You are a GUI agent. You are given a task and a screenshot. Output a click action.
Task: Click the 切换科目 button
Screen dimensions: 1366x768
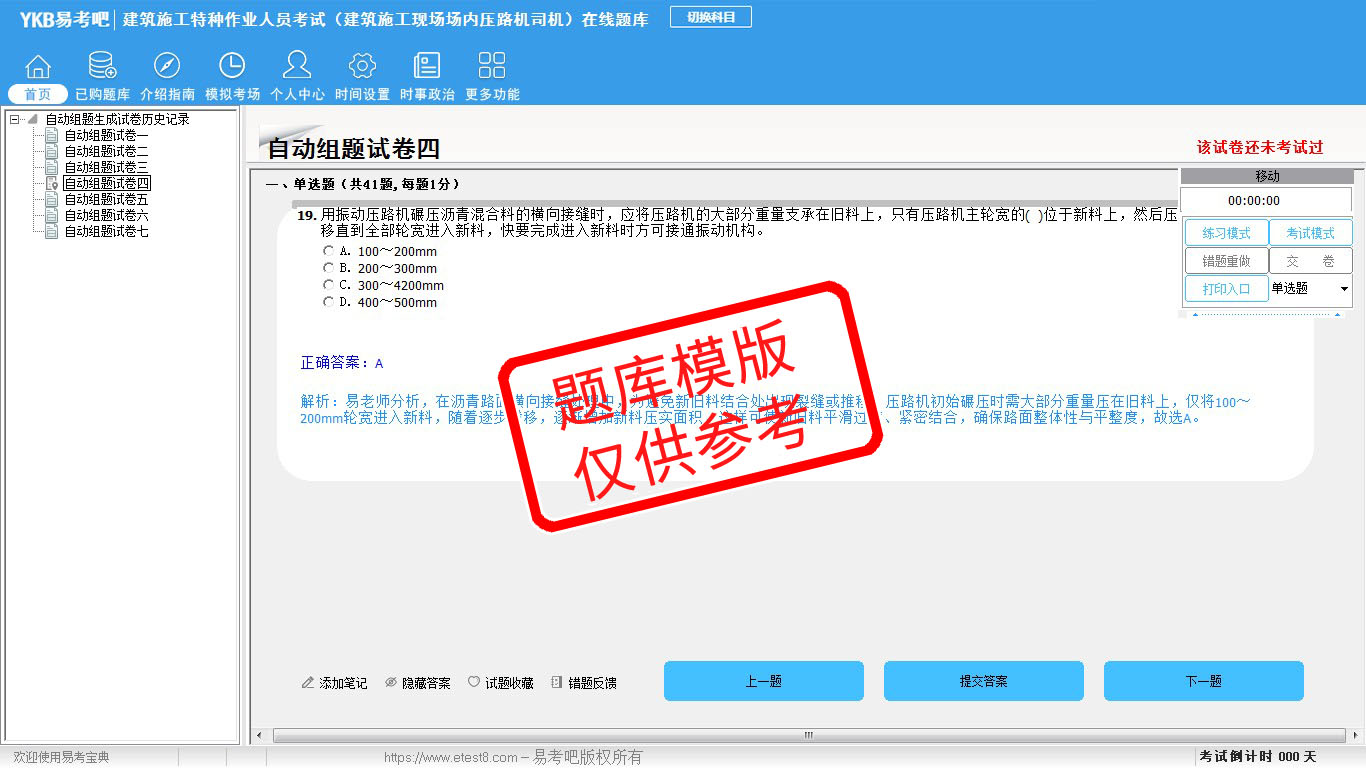(711, 17)
